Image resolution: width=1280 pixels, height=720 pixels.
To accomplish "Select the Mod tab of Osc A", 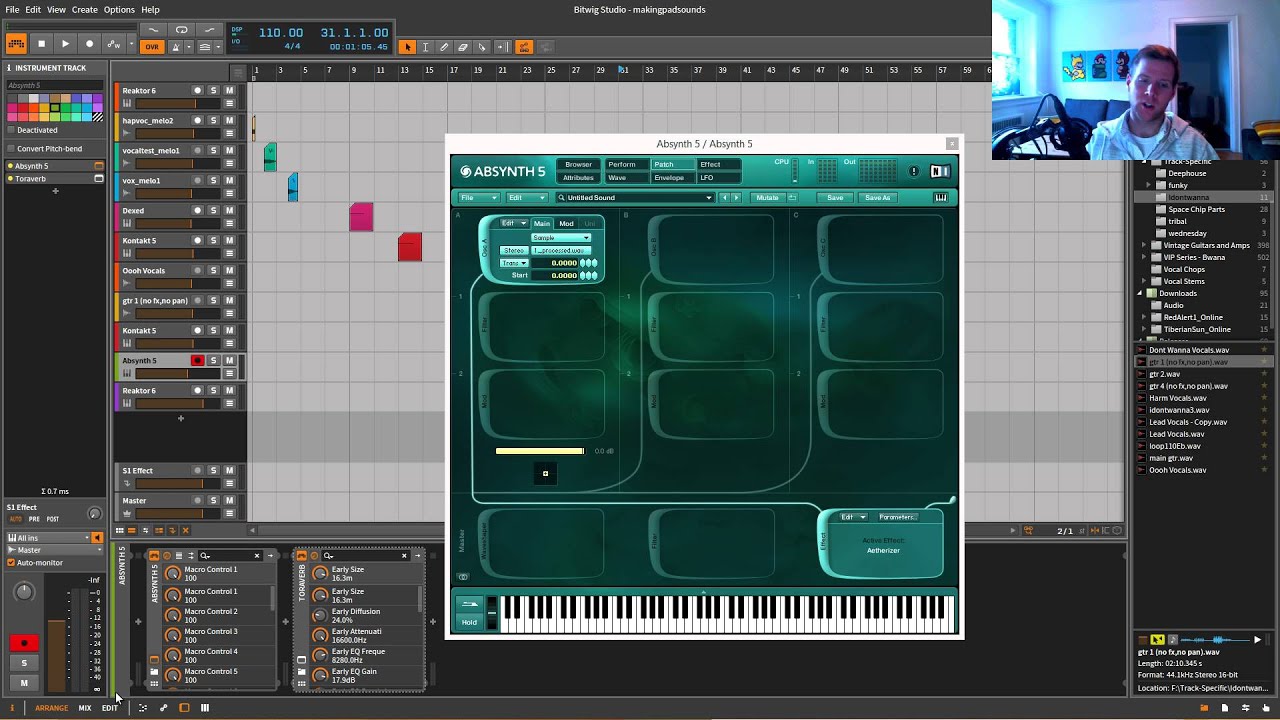I will coord(566,224).
